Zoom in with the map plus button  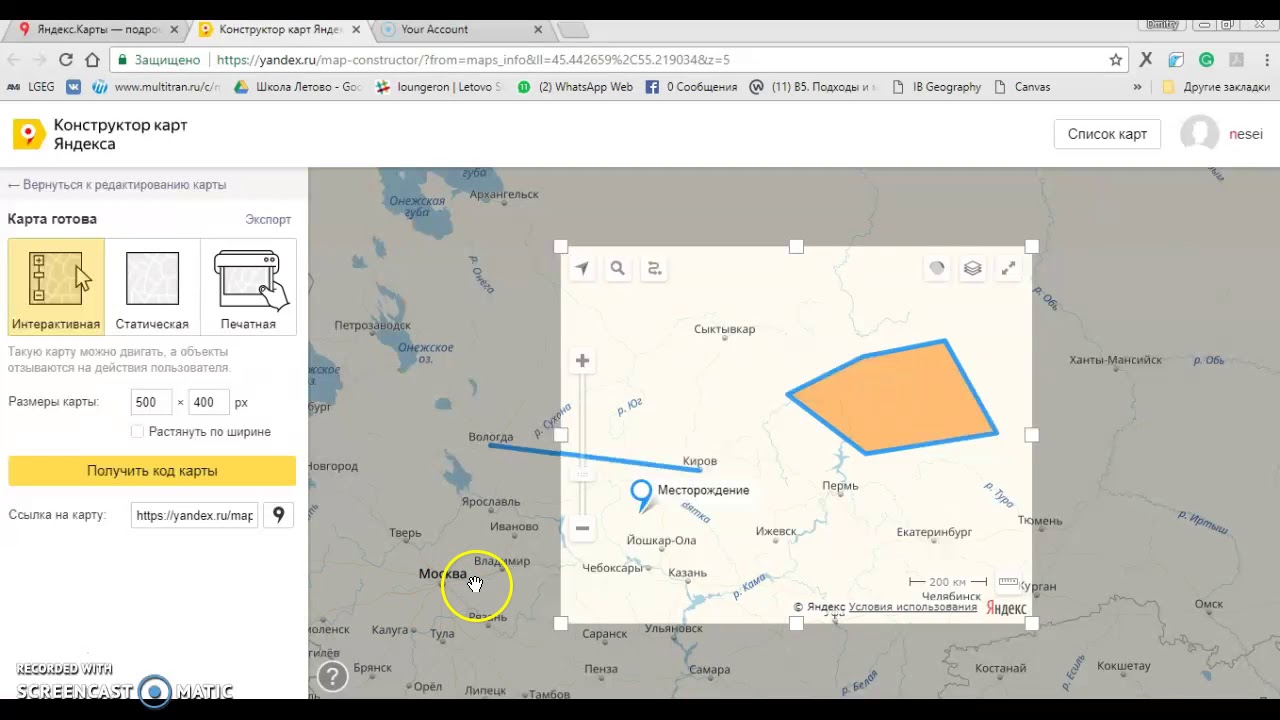tap(582, 361)
